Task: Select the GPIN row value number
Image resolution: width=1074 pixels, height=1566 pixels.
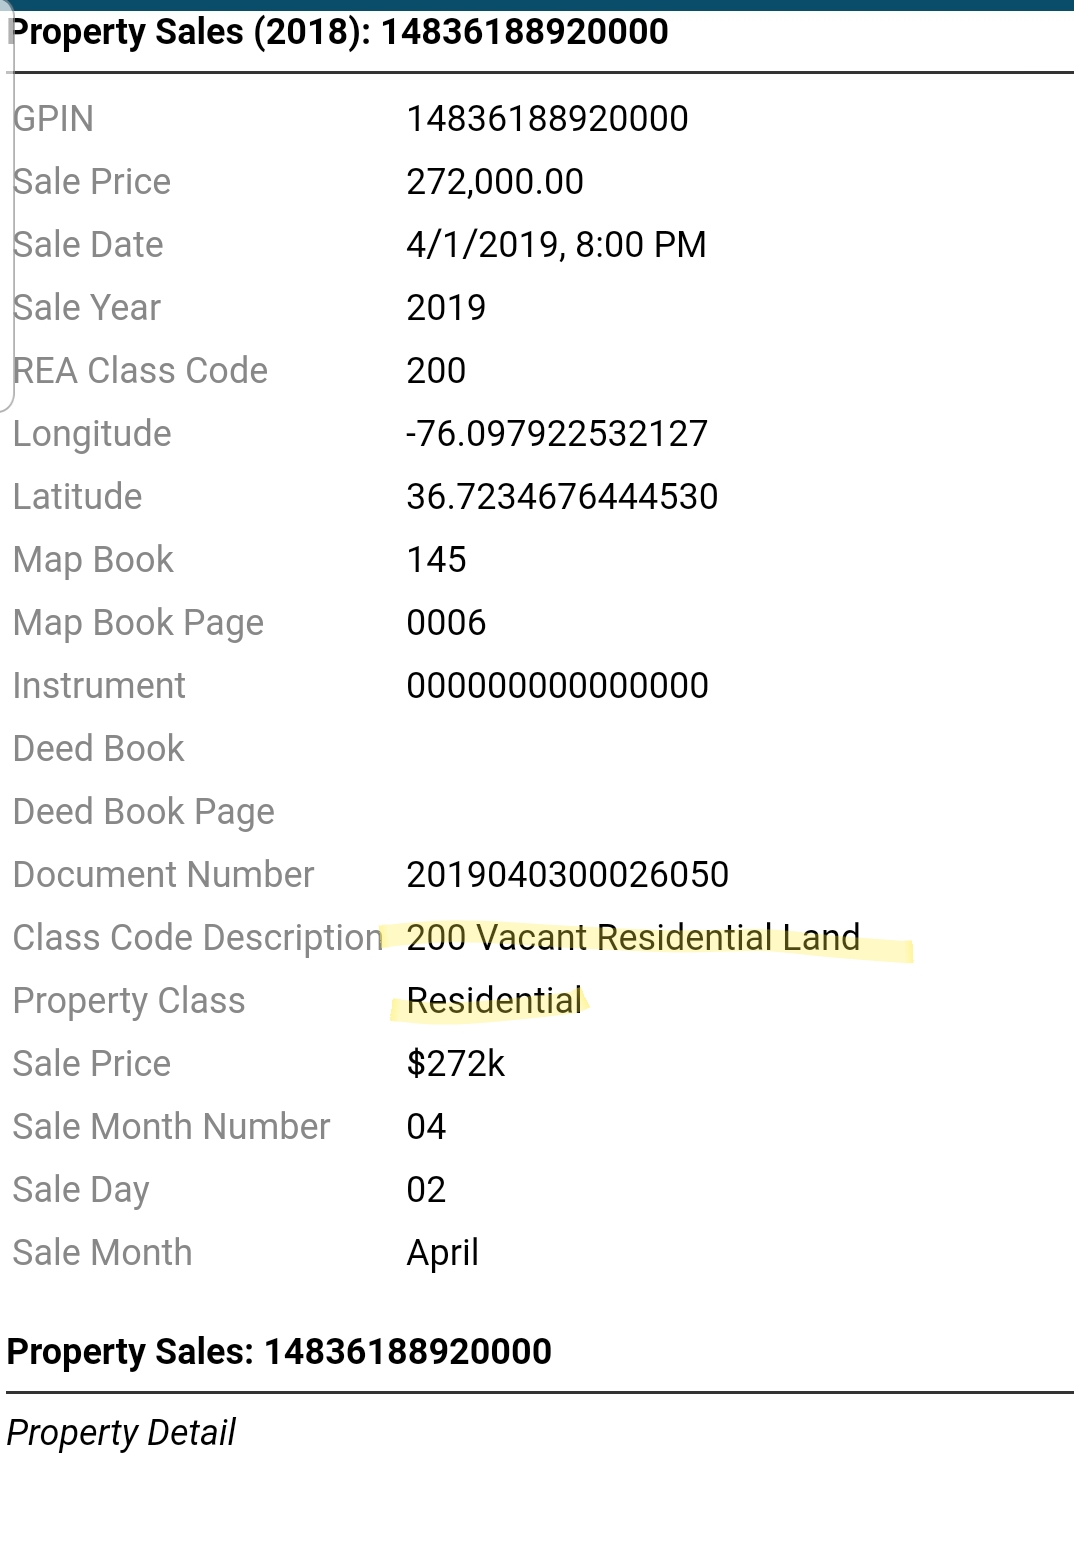Action: click(x=547, y=119)
